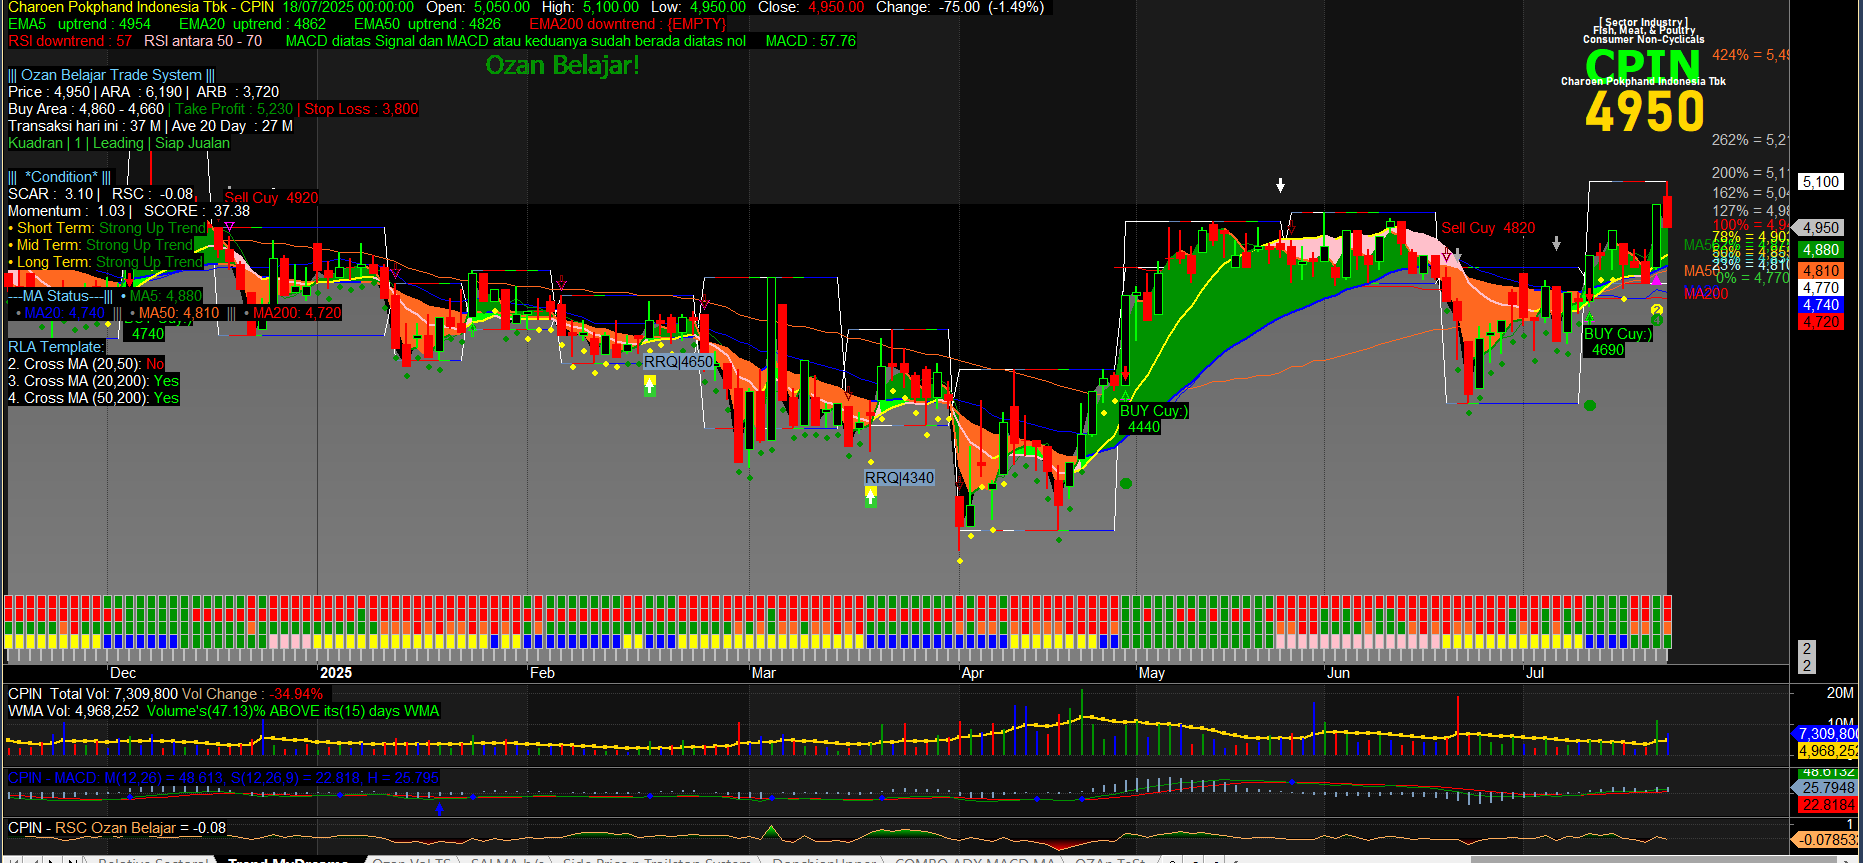The height and width of the screenshot is (863, 1863).
Task: Click the Mar label on the time axis
Action: point(764,673)
